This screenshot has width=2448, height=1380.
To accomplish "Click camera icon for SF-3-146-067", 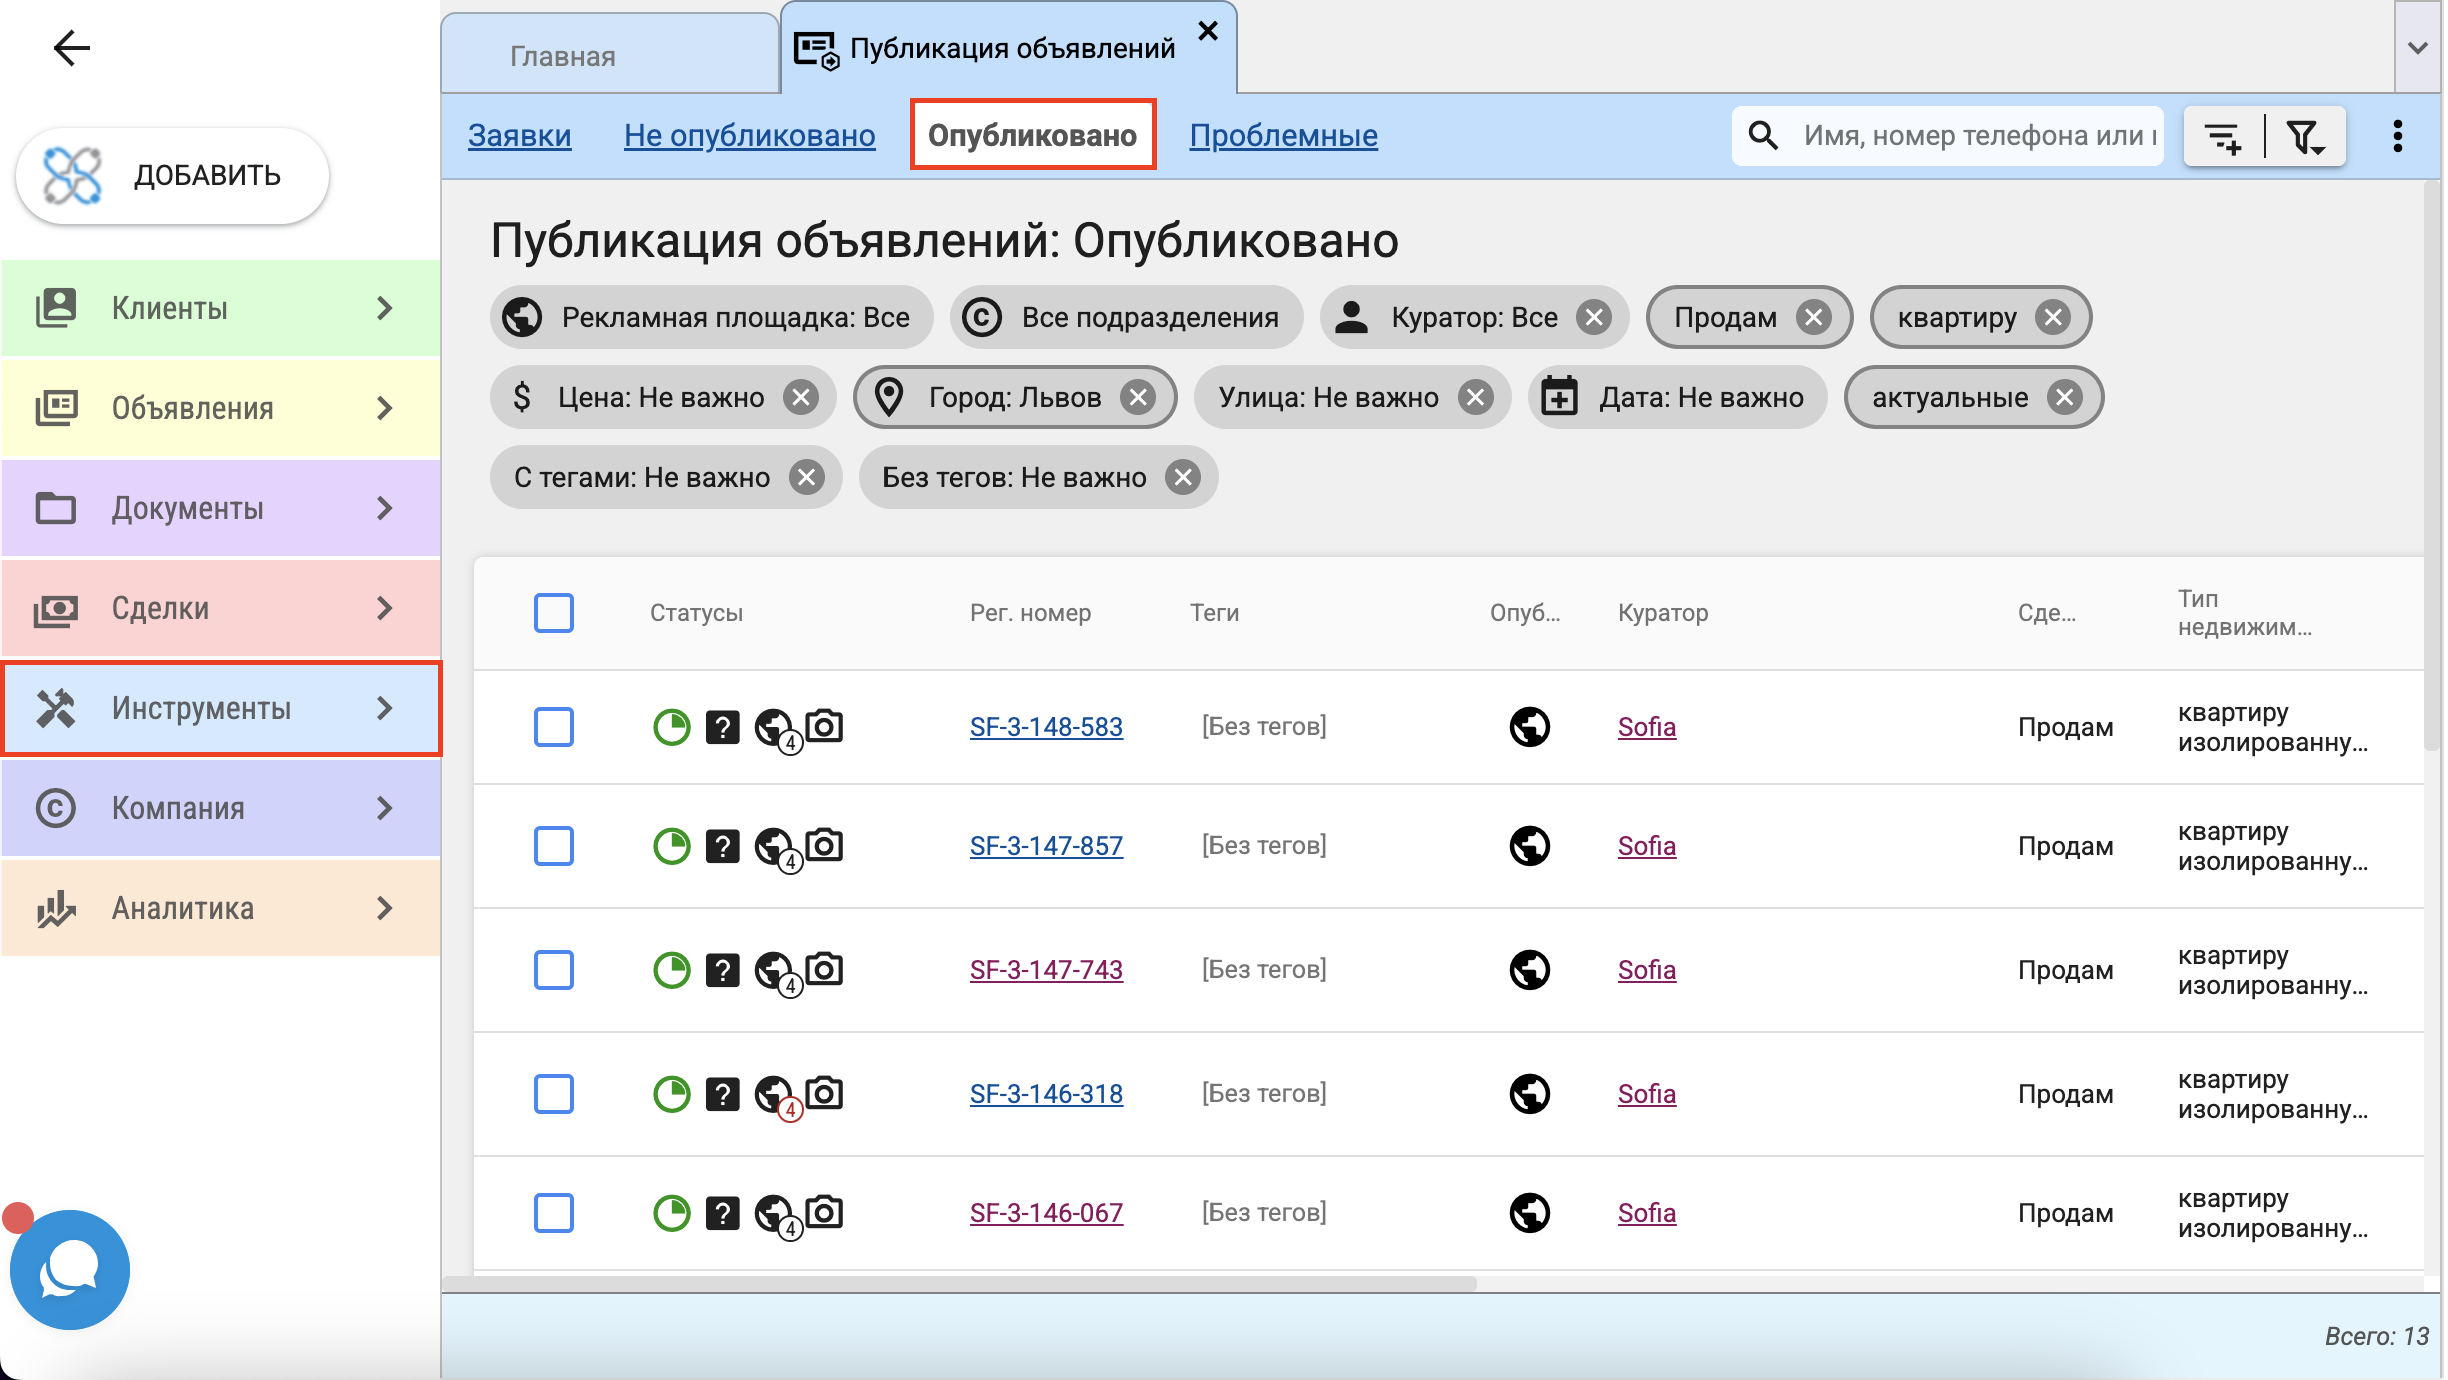I will tap(824, 1211).
